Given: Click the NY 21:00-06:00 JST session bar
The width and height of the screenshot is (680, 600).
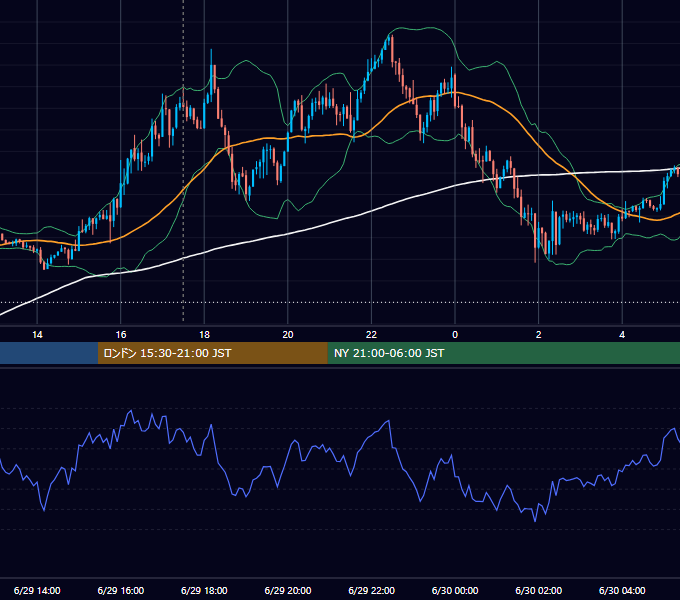Looking at the screenshot, I should click(503, 353).
